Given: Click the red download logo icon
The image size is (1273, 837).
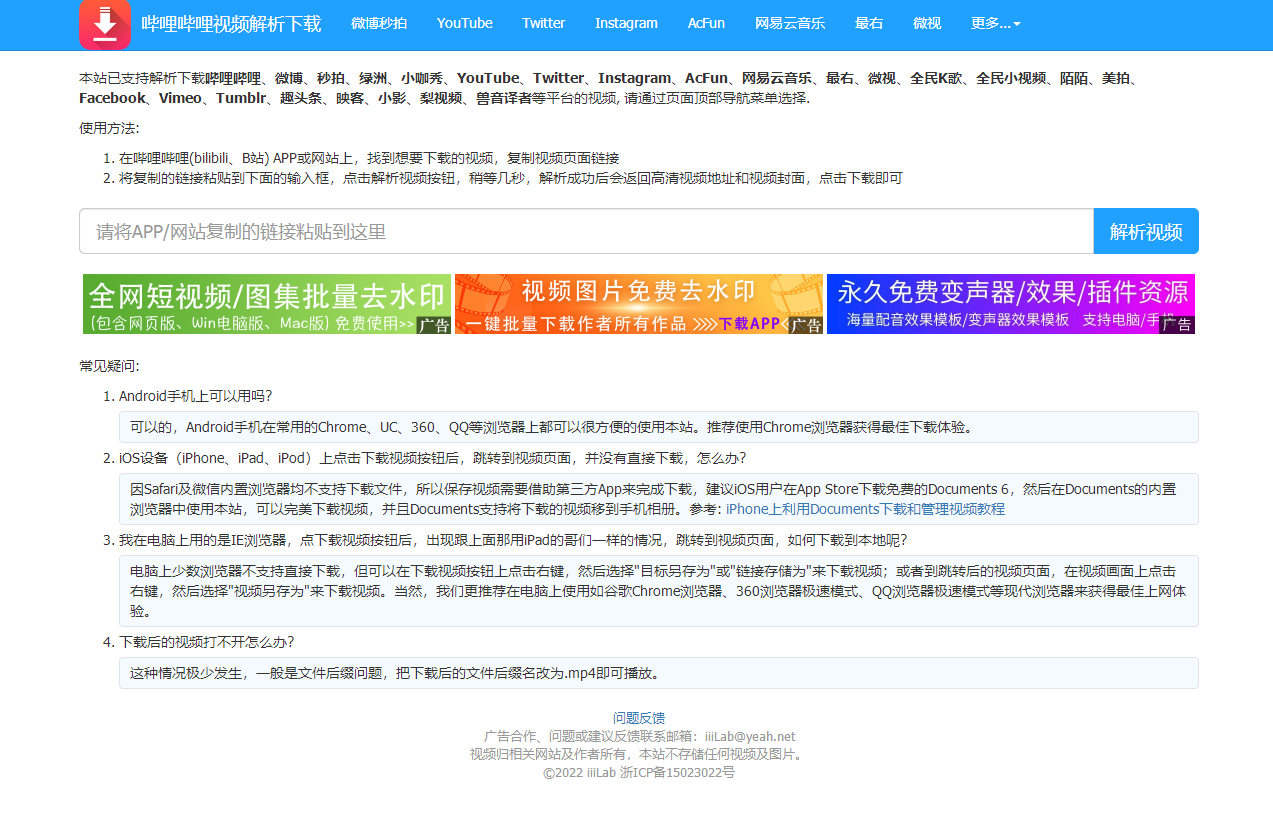Looking at the screenshot, I should tap(105, 24).
